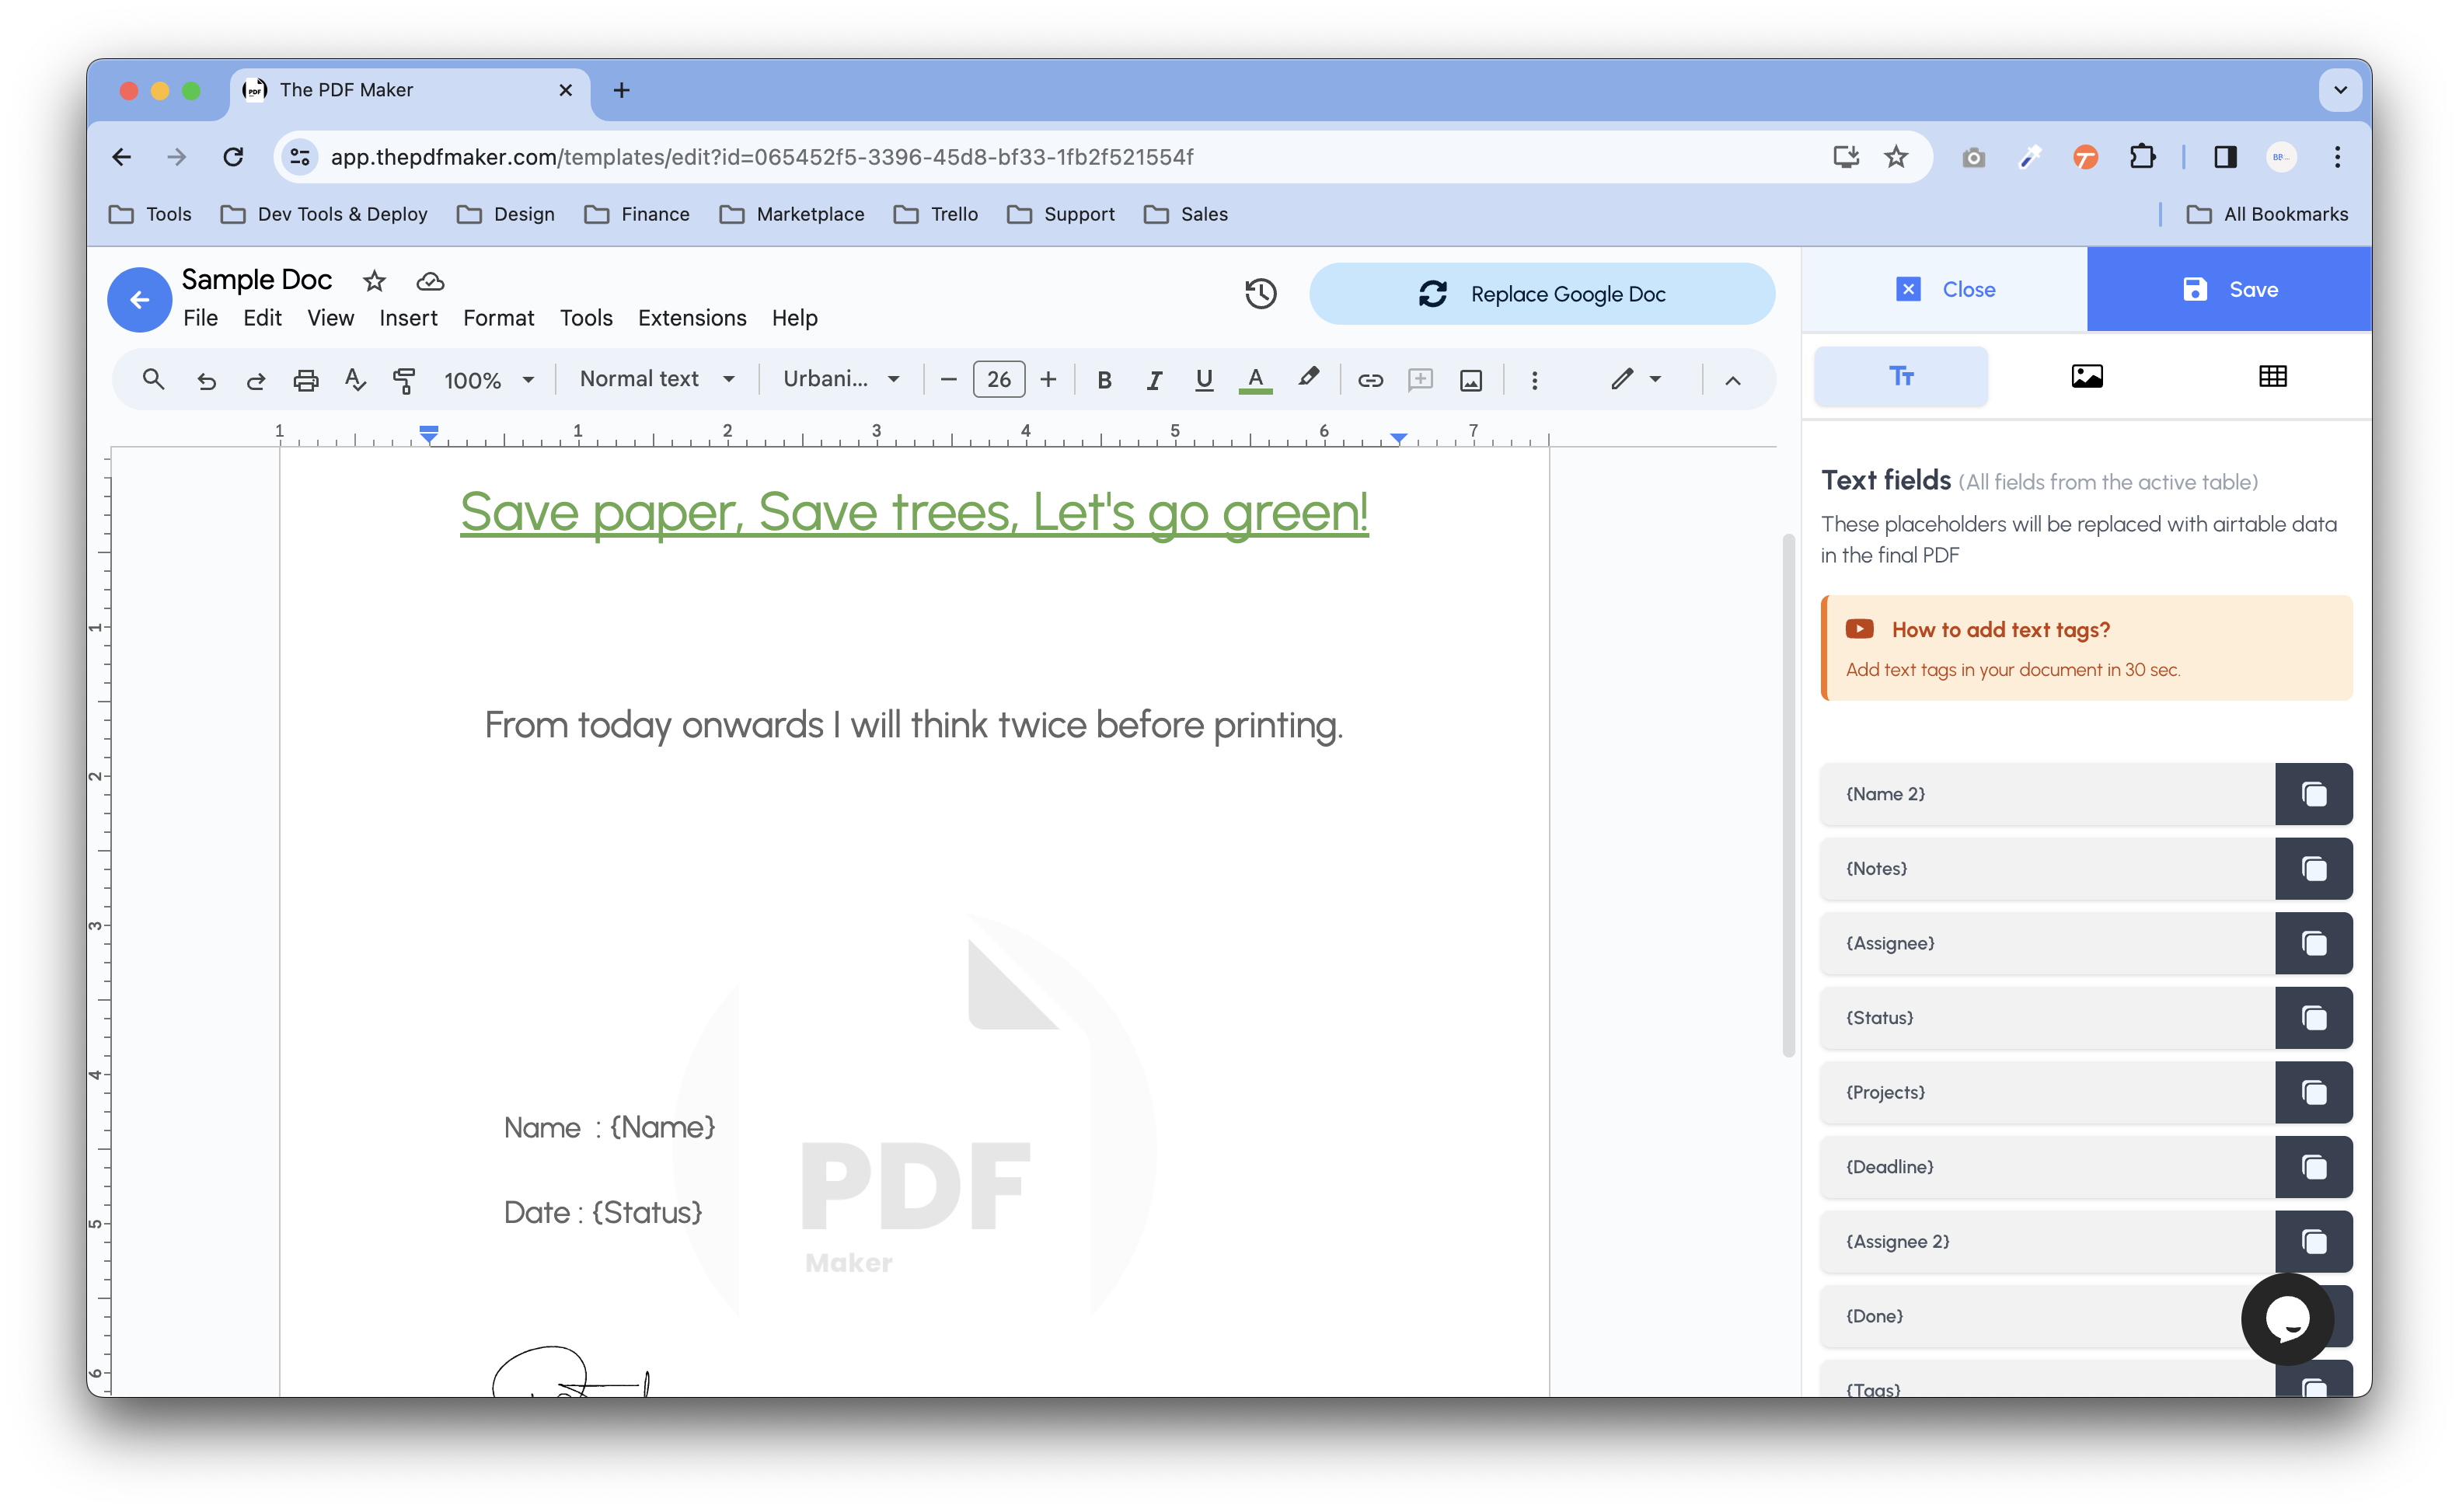The width and height of the screenshot is (2459, 1512).
Task: Switch to the image fields panel
Action: tap(2087, 376)
